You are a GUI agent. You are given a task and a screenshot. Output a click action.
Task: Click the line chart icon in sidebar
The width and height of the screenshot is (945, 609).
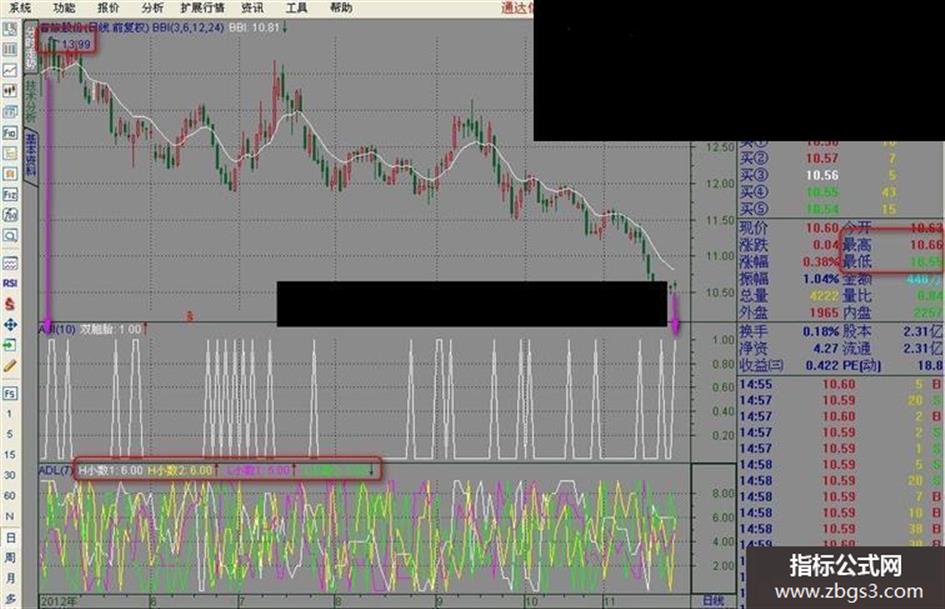point(10,70)
